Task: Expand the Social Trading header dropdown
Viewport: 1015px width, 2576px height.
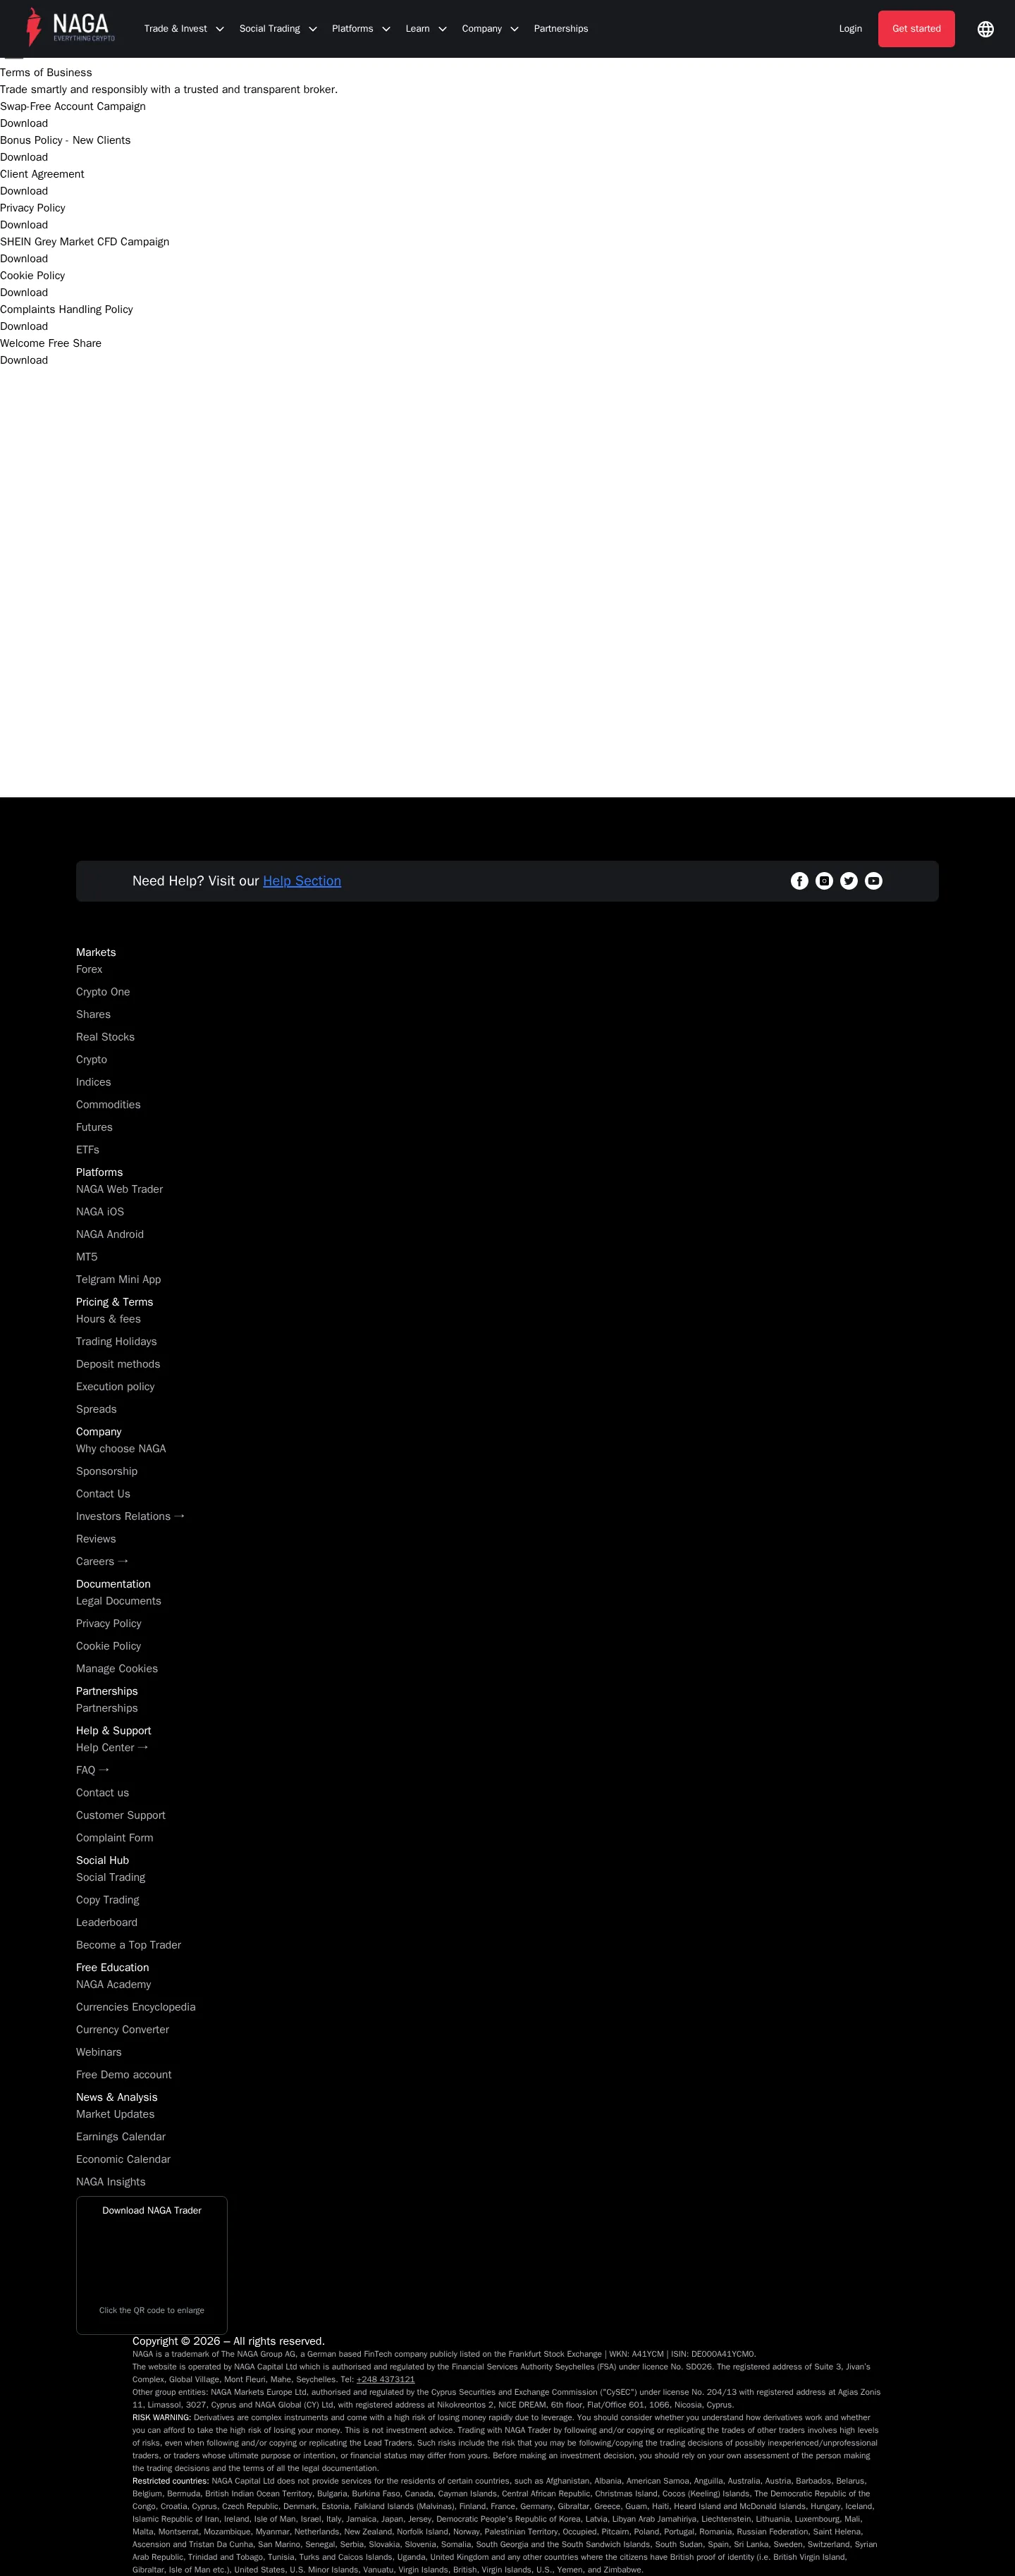Action: click(x=278, y=29)
